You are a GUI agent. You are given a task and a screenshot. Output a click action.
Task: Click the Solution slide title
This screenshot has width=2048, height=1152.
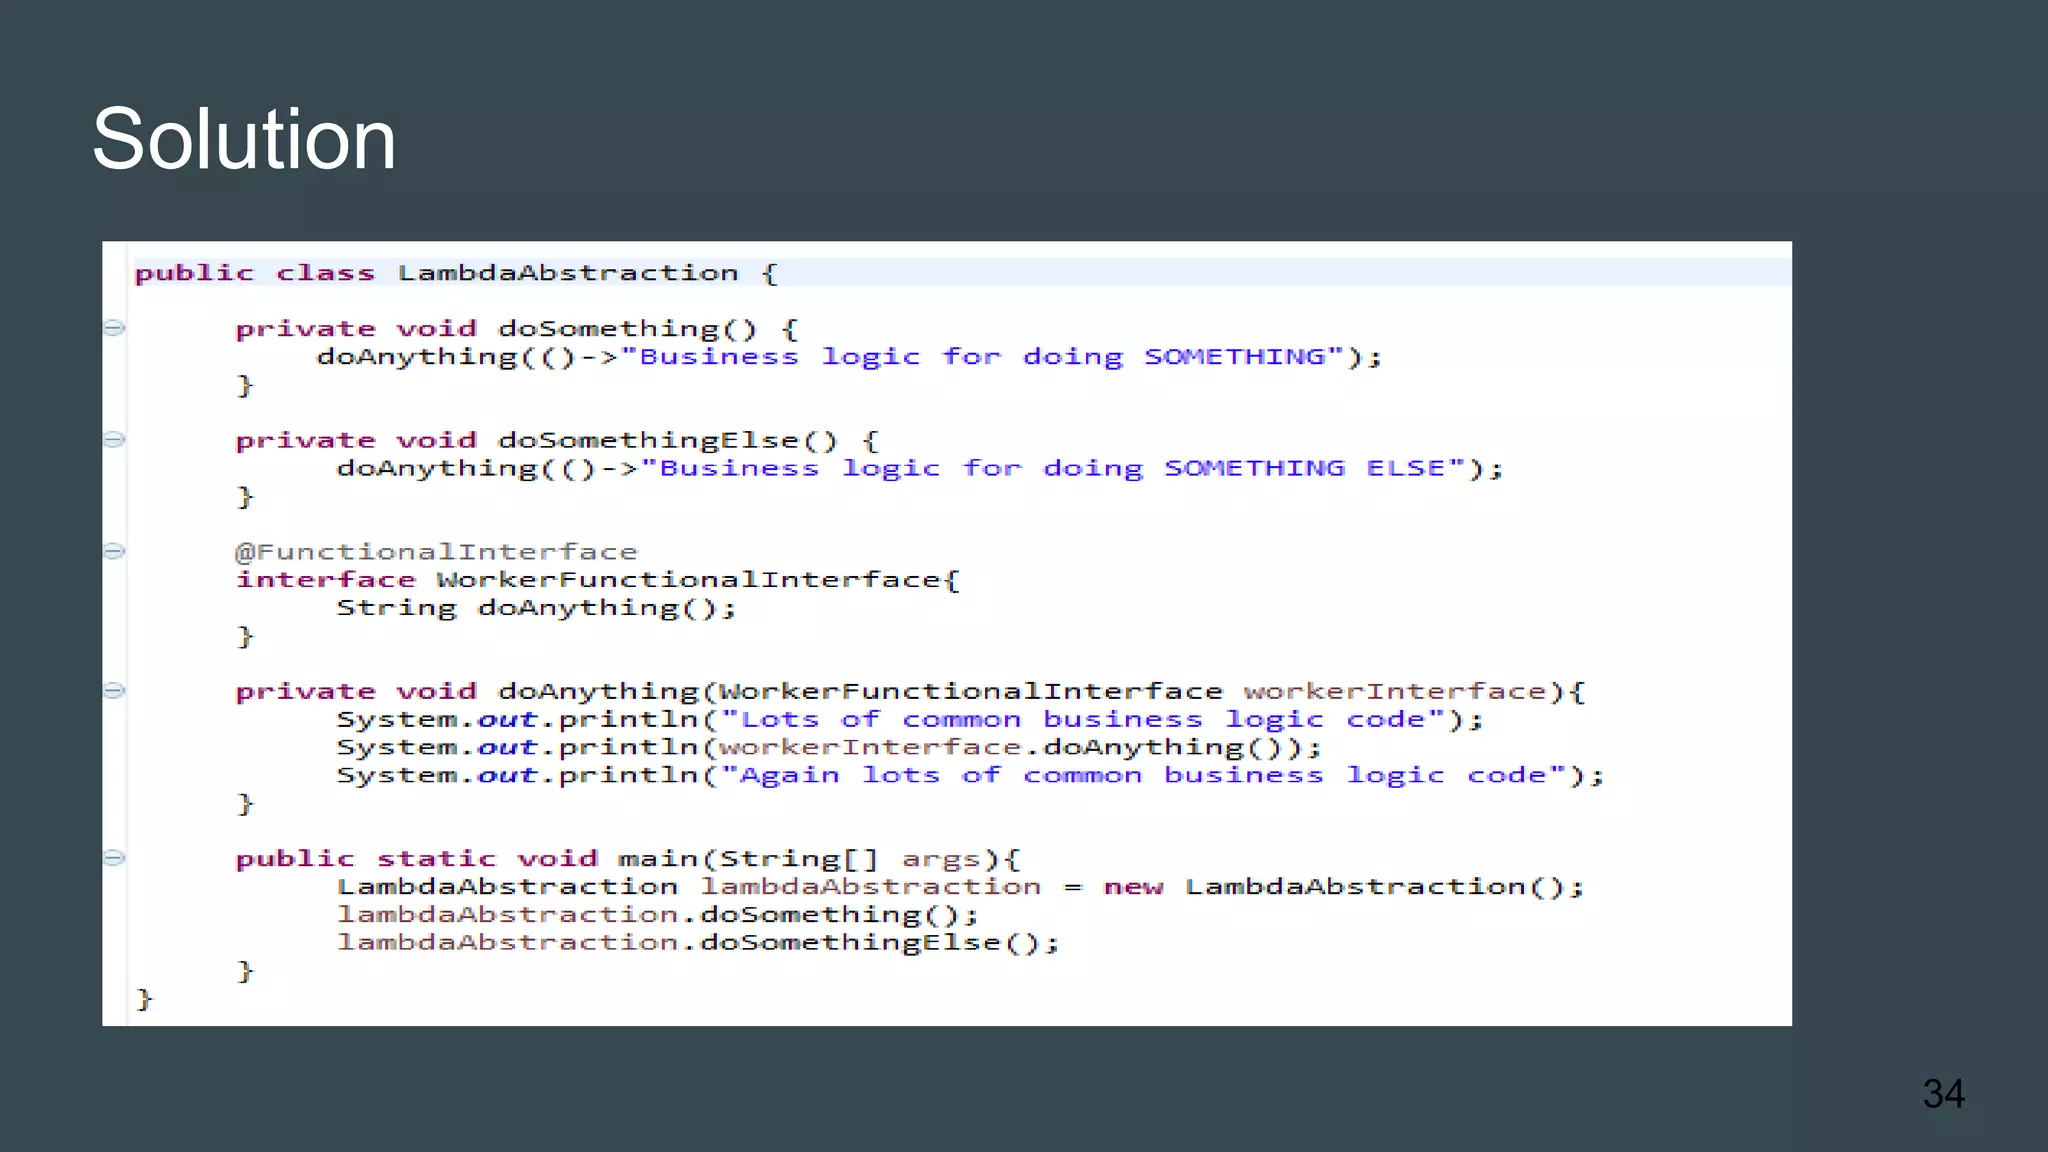244,139
